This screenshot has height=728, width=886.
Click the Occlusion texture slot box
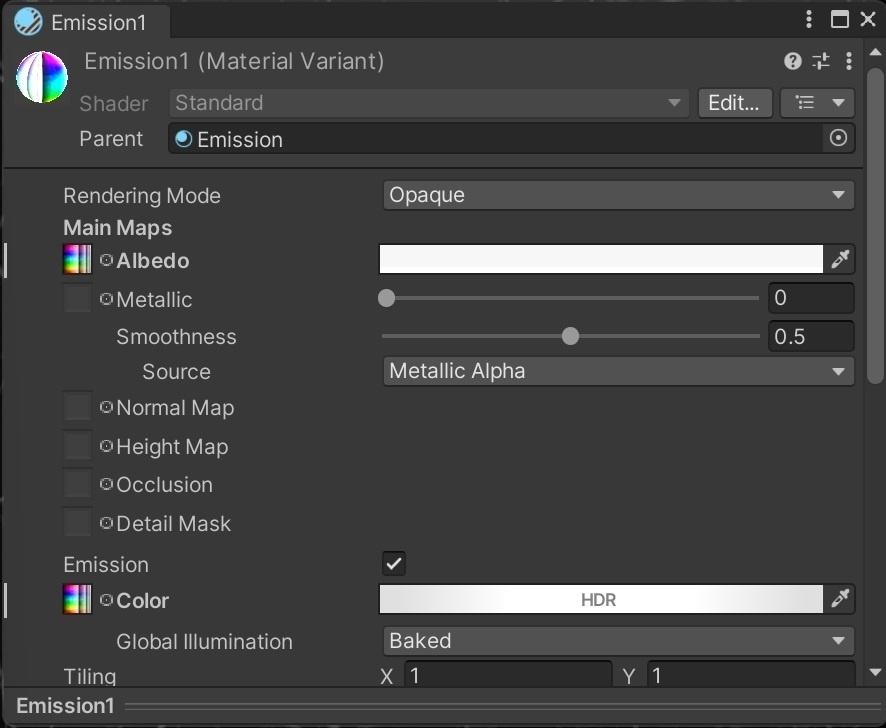click(x=77, y=485)
